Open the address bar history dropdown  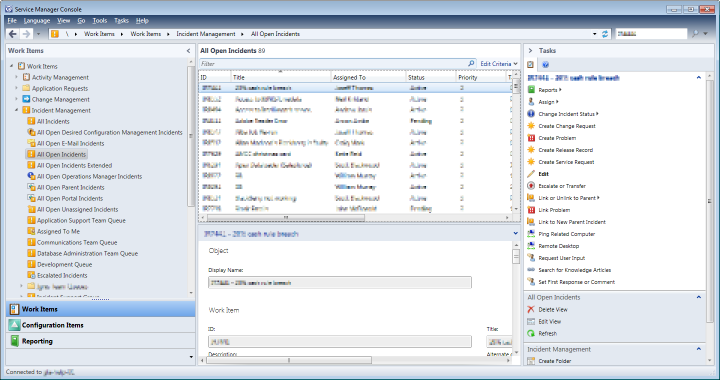point(595,34)
